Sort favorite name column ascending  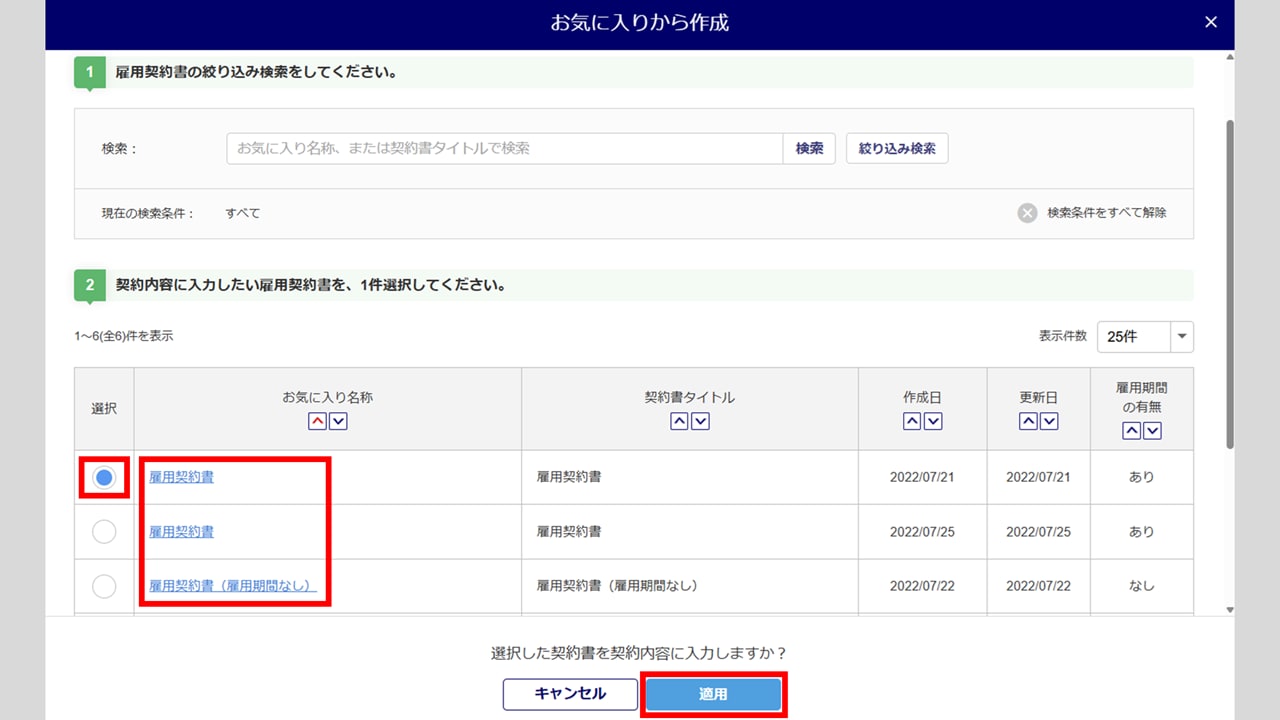point(317,422)
